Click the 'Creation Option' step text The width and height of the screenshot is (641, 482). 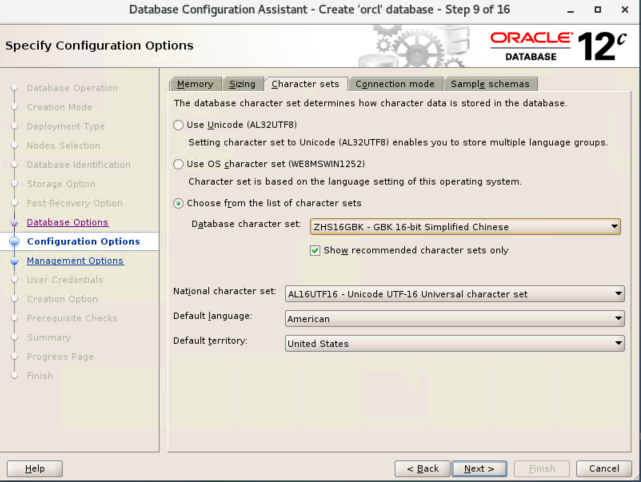point(62,299)
